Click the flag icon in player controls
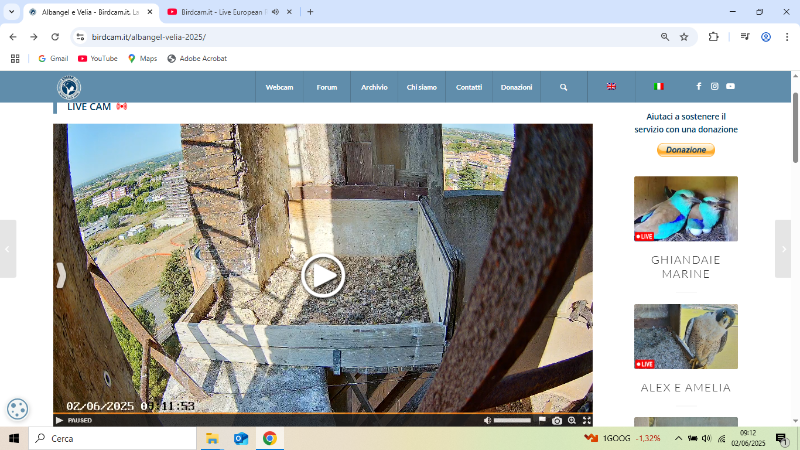Screen dimensions: 800x450 tap(542, 420)
